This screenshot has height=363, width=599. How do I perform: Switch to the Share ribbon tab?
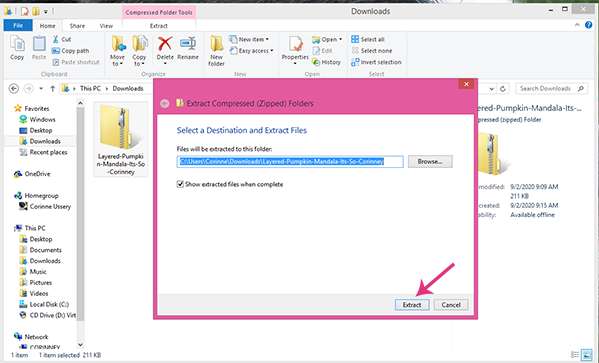77,26
